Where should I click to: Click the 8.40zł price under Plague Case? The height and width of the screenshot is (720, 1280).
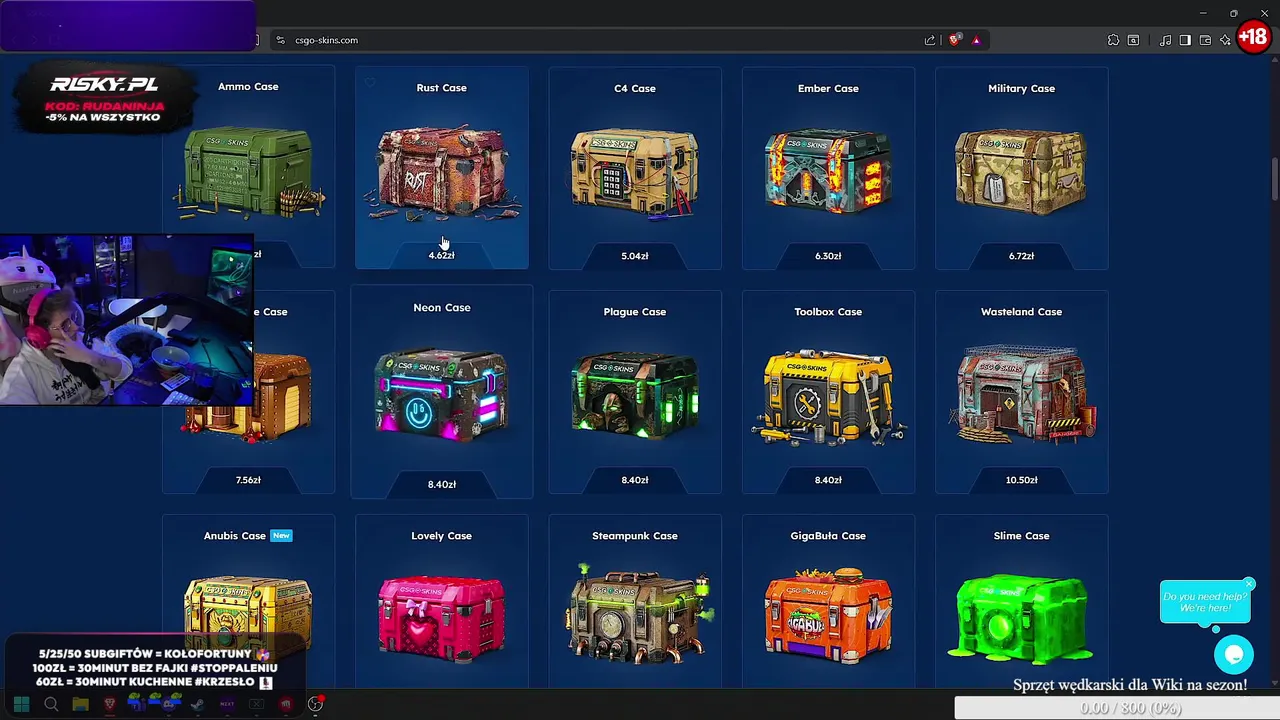tap(635, 480)
